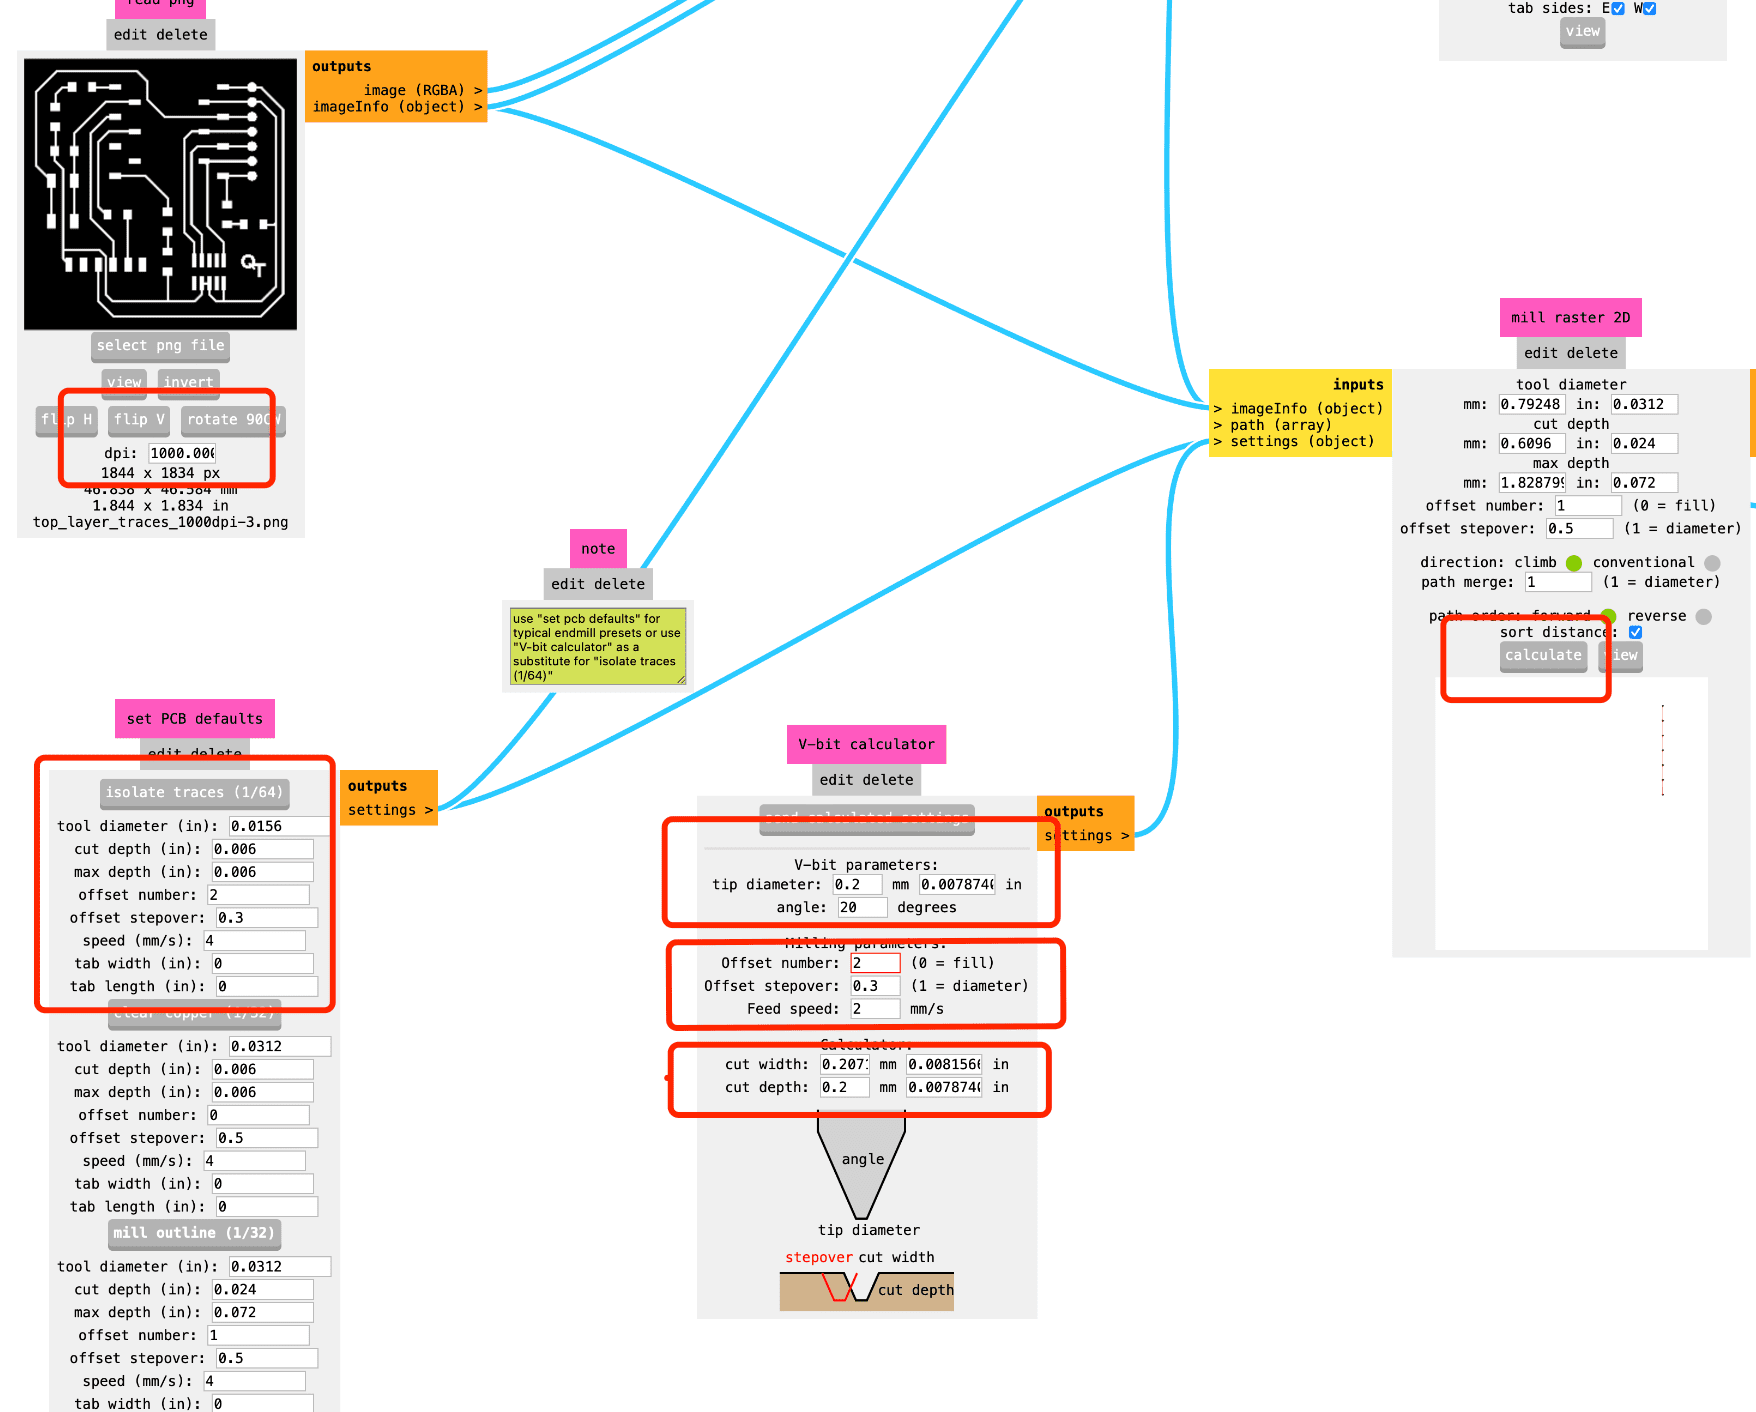Click V-bit cut depth mm field
1756x1412 pixels.
tap(844, 1088)
